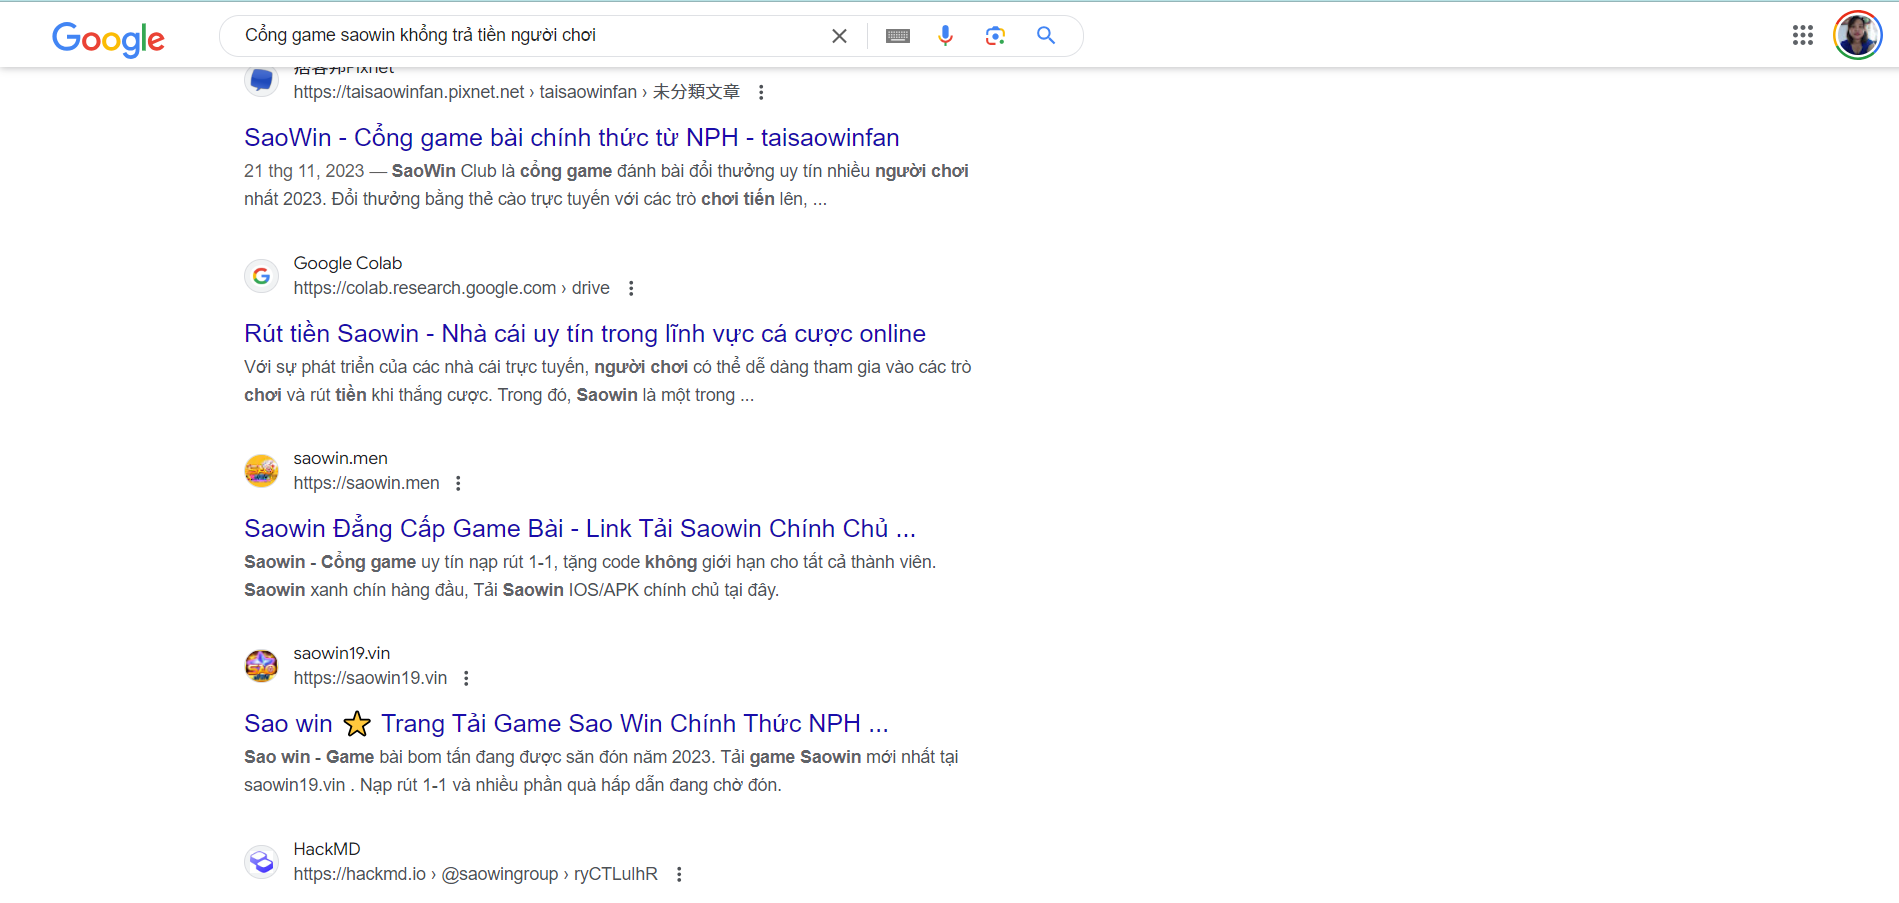1899x903 pixels.
Task: Open more options for colab.research.google.com result
Action: [x=631, y=288]
